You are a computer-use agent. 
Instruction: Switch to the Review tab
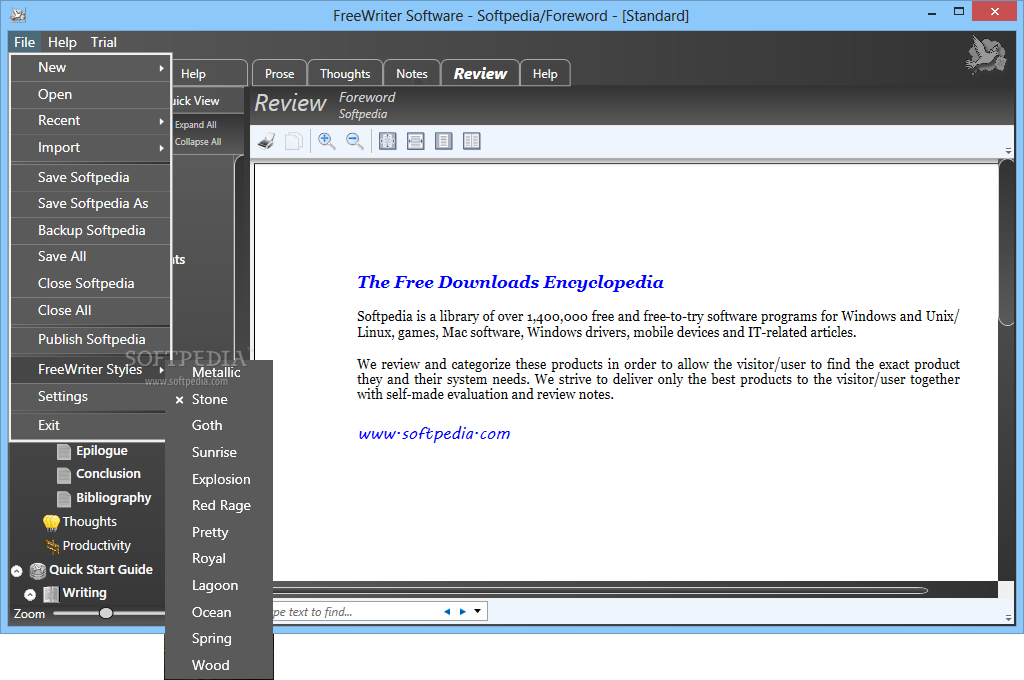pos(480,73)
